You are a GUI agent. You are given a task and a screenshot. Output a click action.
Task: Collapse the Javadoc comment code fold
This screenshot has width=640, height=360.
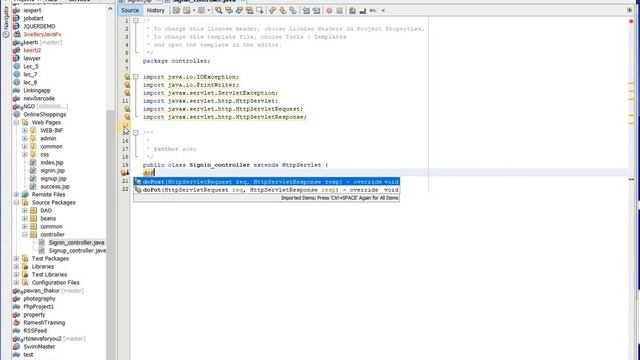click(x=136, y=133)
